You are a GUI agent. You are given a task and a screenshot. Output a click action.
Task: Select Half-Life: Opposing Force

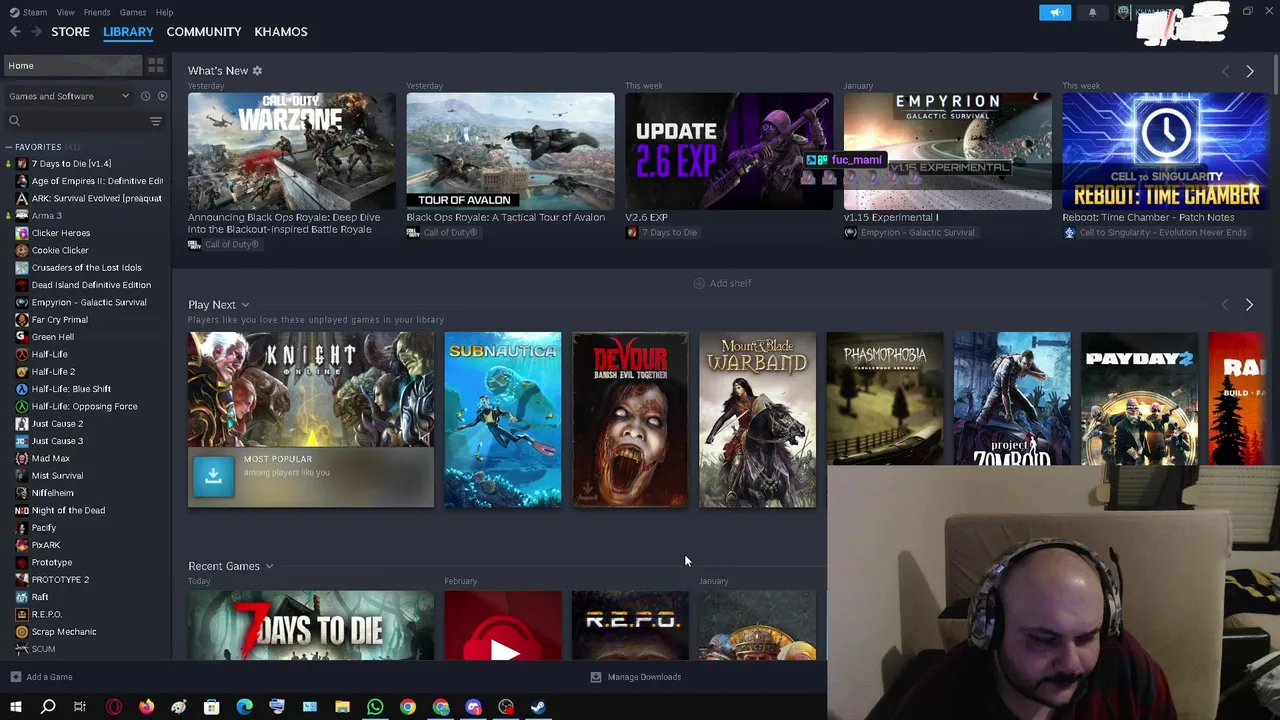(x=84, y=406)
